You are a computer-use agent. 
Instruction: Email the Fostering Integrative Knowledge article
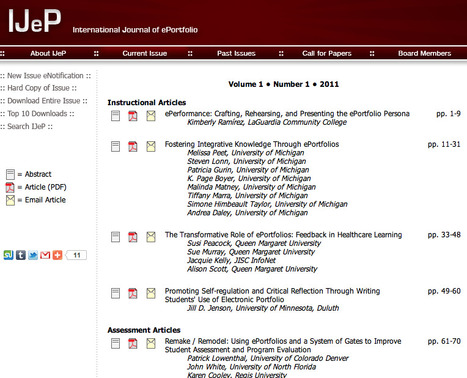tap(151, 146)
